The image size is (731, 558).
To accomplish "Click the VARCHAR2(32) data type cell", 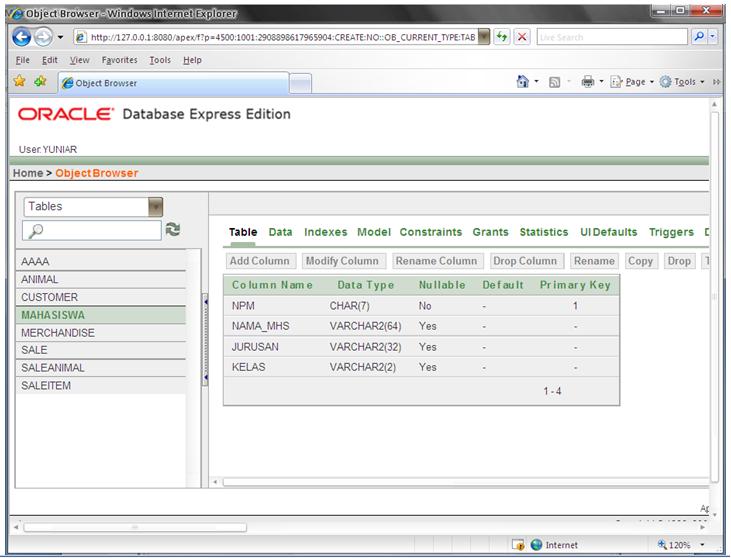I will [366, 347].
